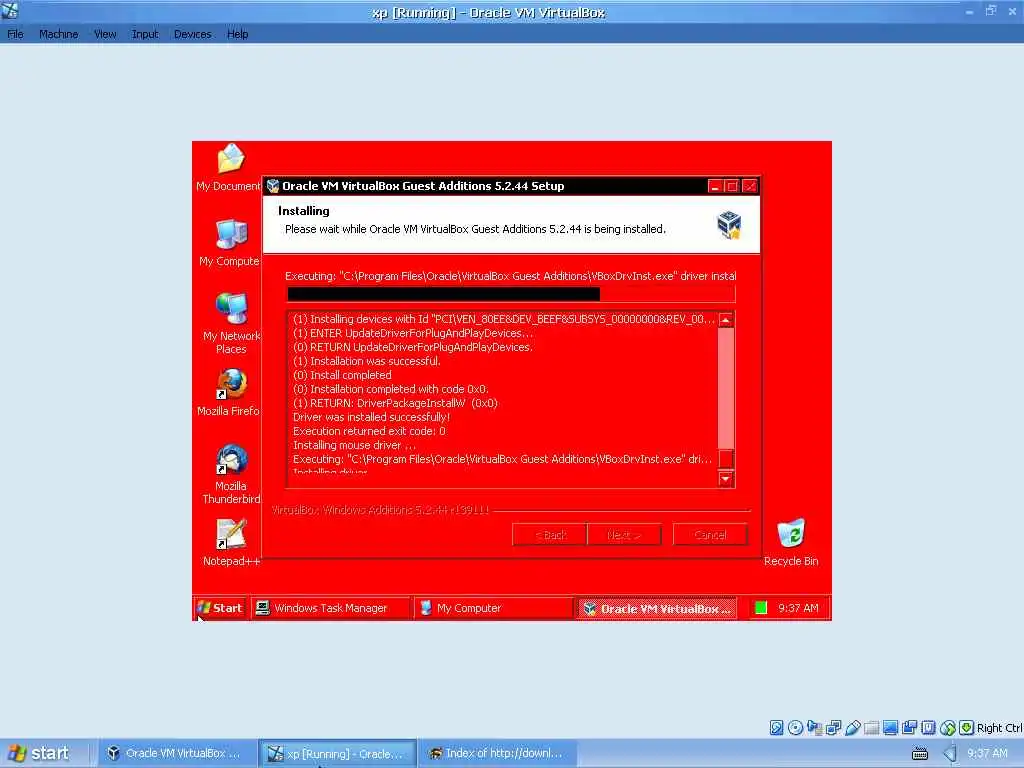Click the install log scroll down arrow
Image resolution: width=1024 pixels, height=768 pixels.
(726, 479)
